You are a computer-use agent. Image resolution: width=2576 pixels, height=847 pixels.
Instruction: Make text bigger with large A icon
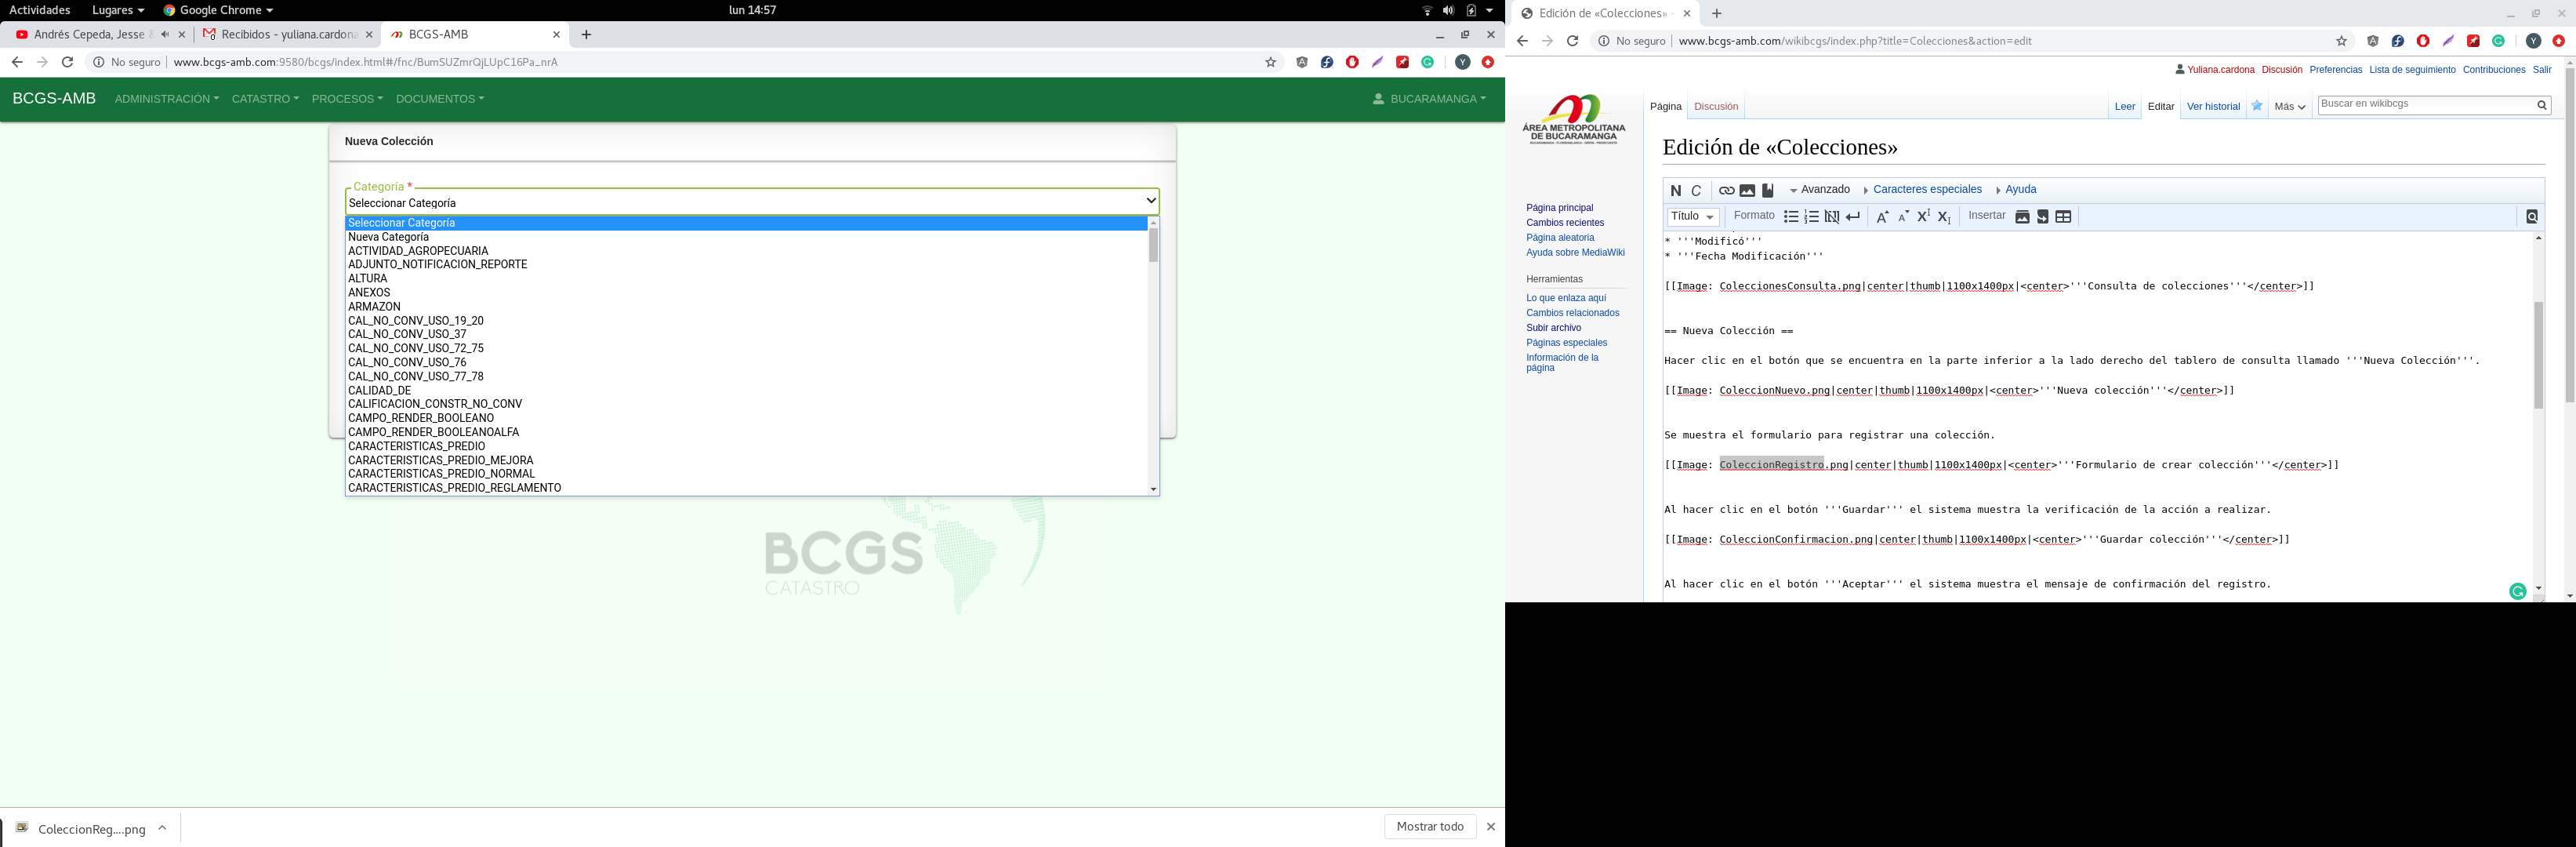[1882, 217]
